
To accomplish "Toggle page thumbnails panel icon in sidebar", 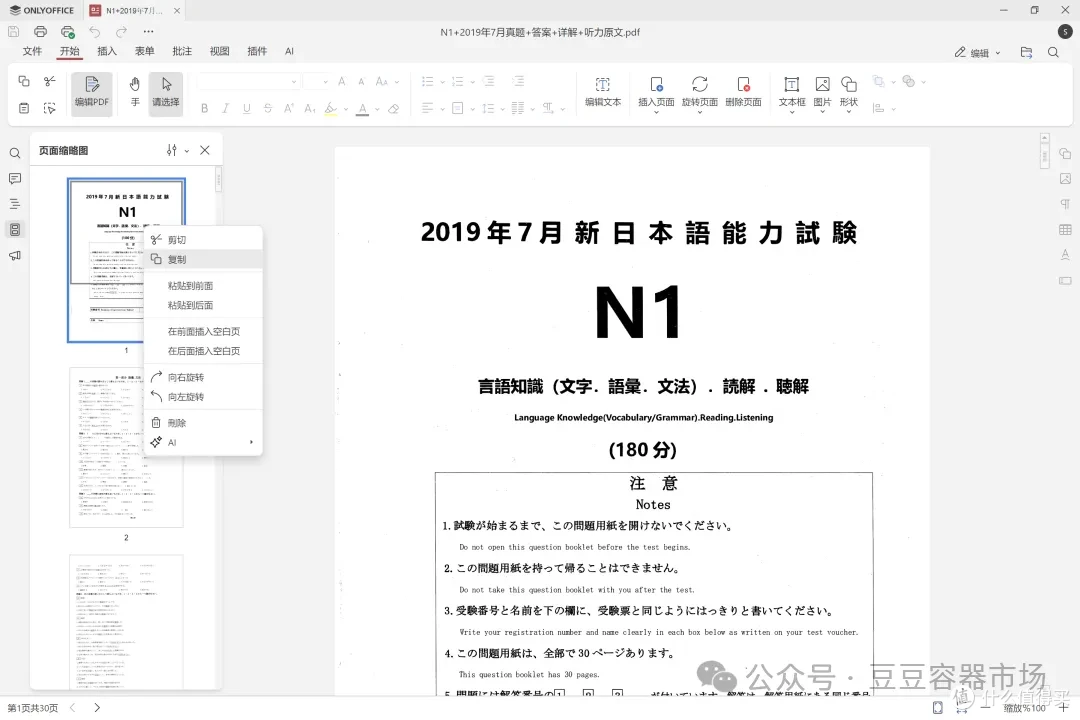I will pos(14,229).
